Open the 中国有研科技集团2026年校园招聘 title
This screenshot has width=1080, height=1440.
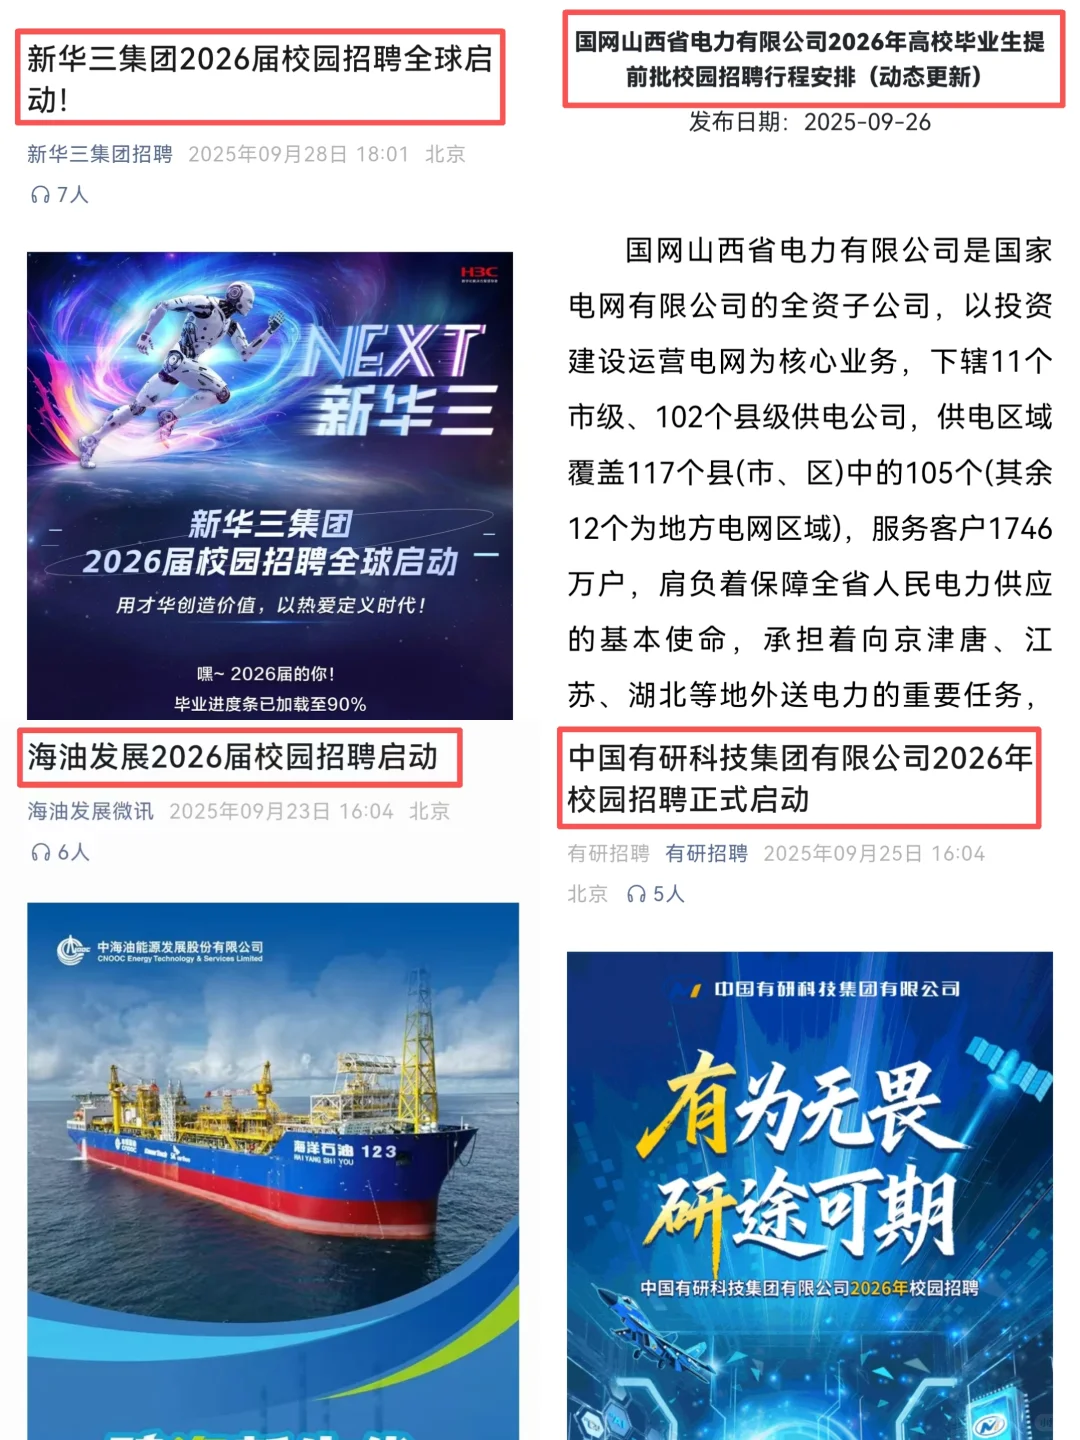(800, 778)
